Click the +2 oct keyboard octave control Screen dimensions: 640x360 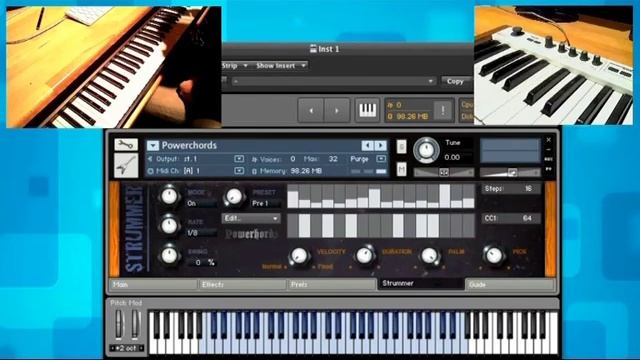(x=126, y=348)
